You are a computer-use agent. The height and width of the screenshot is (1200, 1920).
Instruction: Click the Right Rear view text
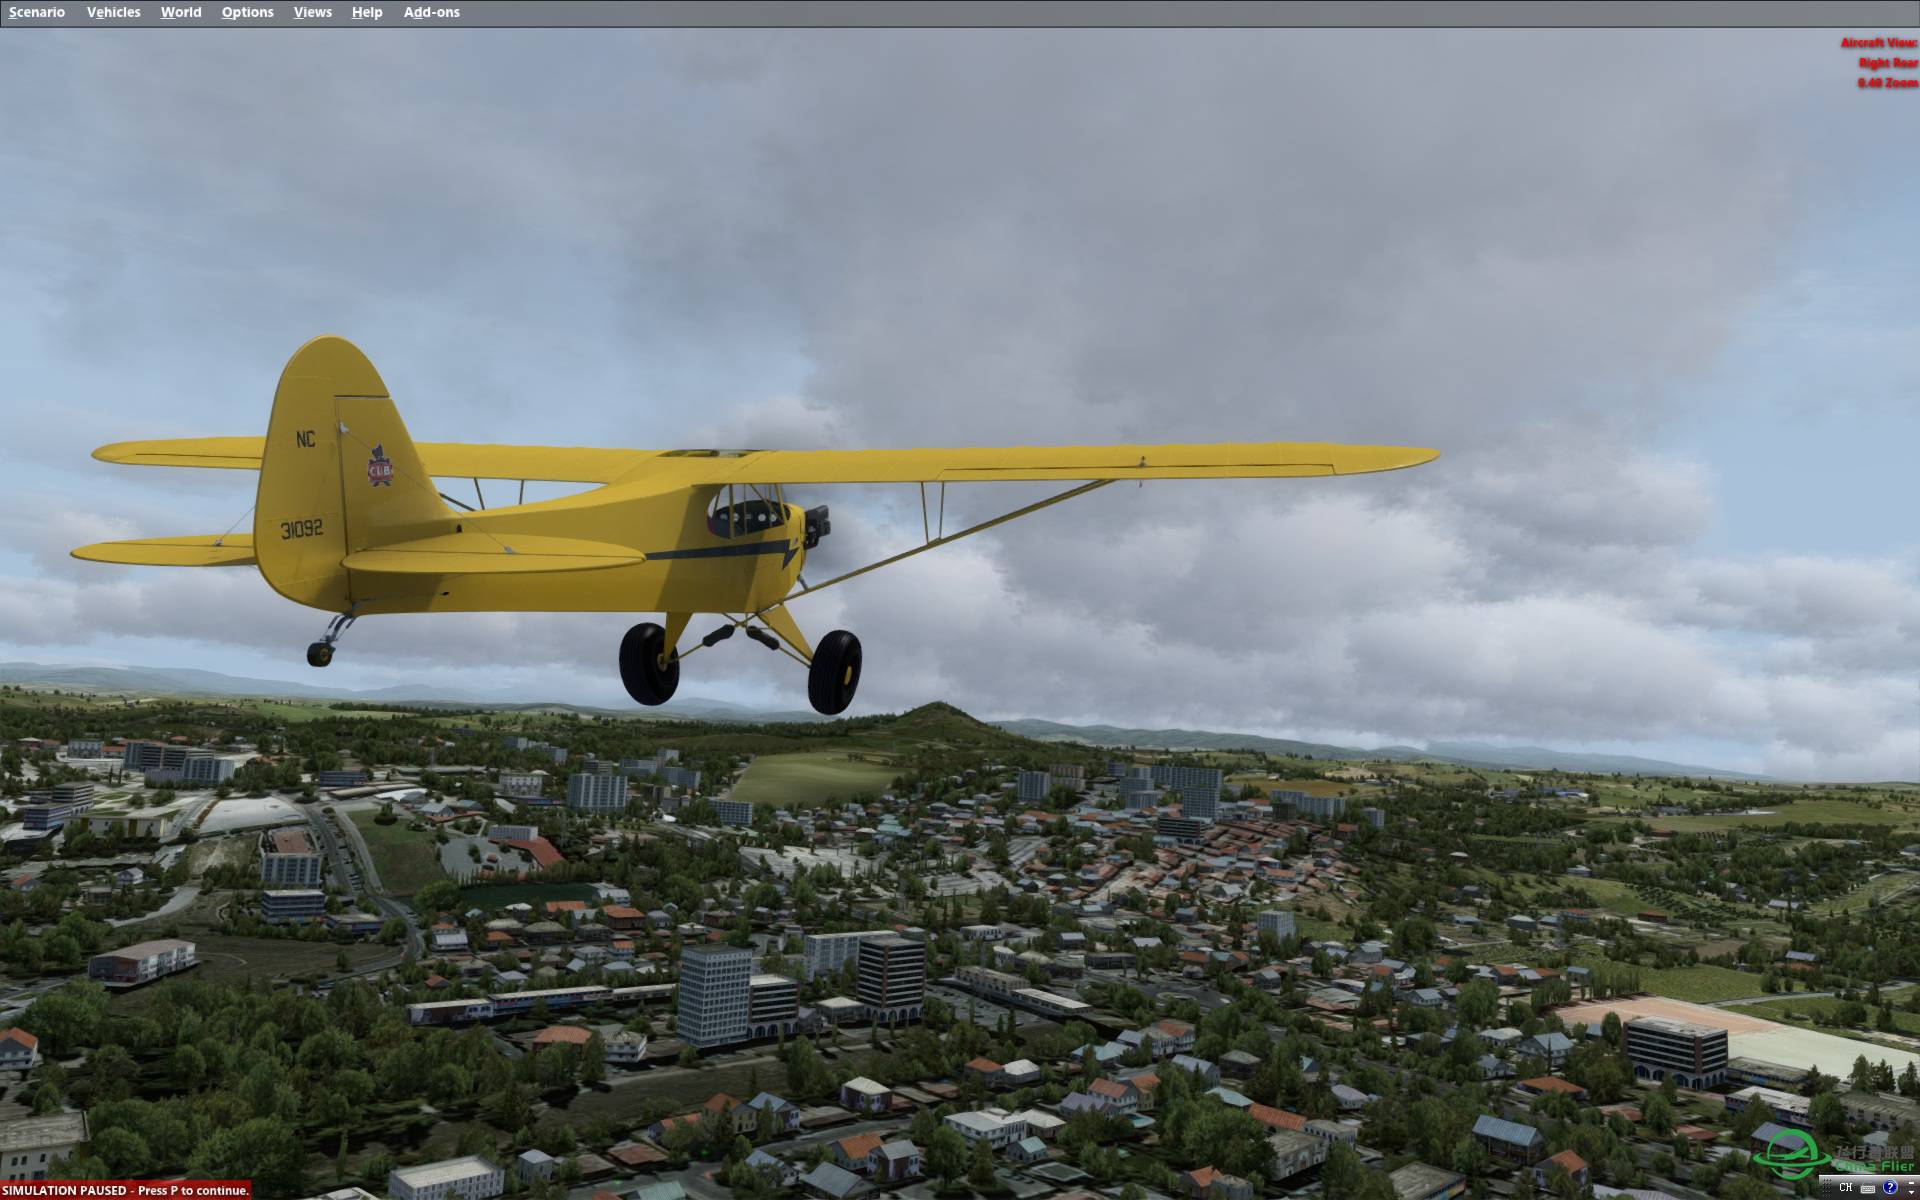[x=1887, y=63]
